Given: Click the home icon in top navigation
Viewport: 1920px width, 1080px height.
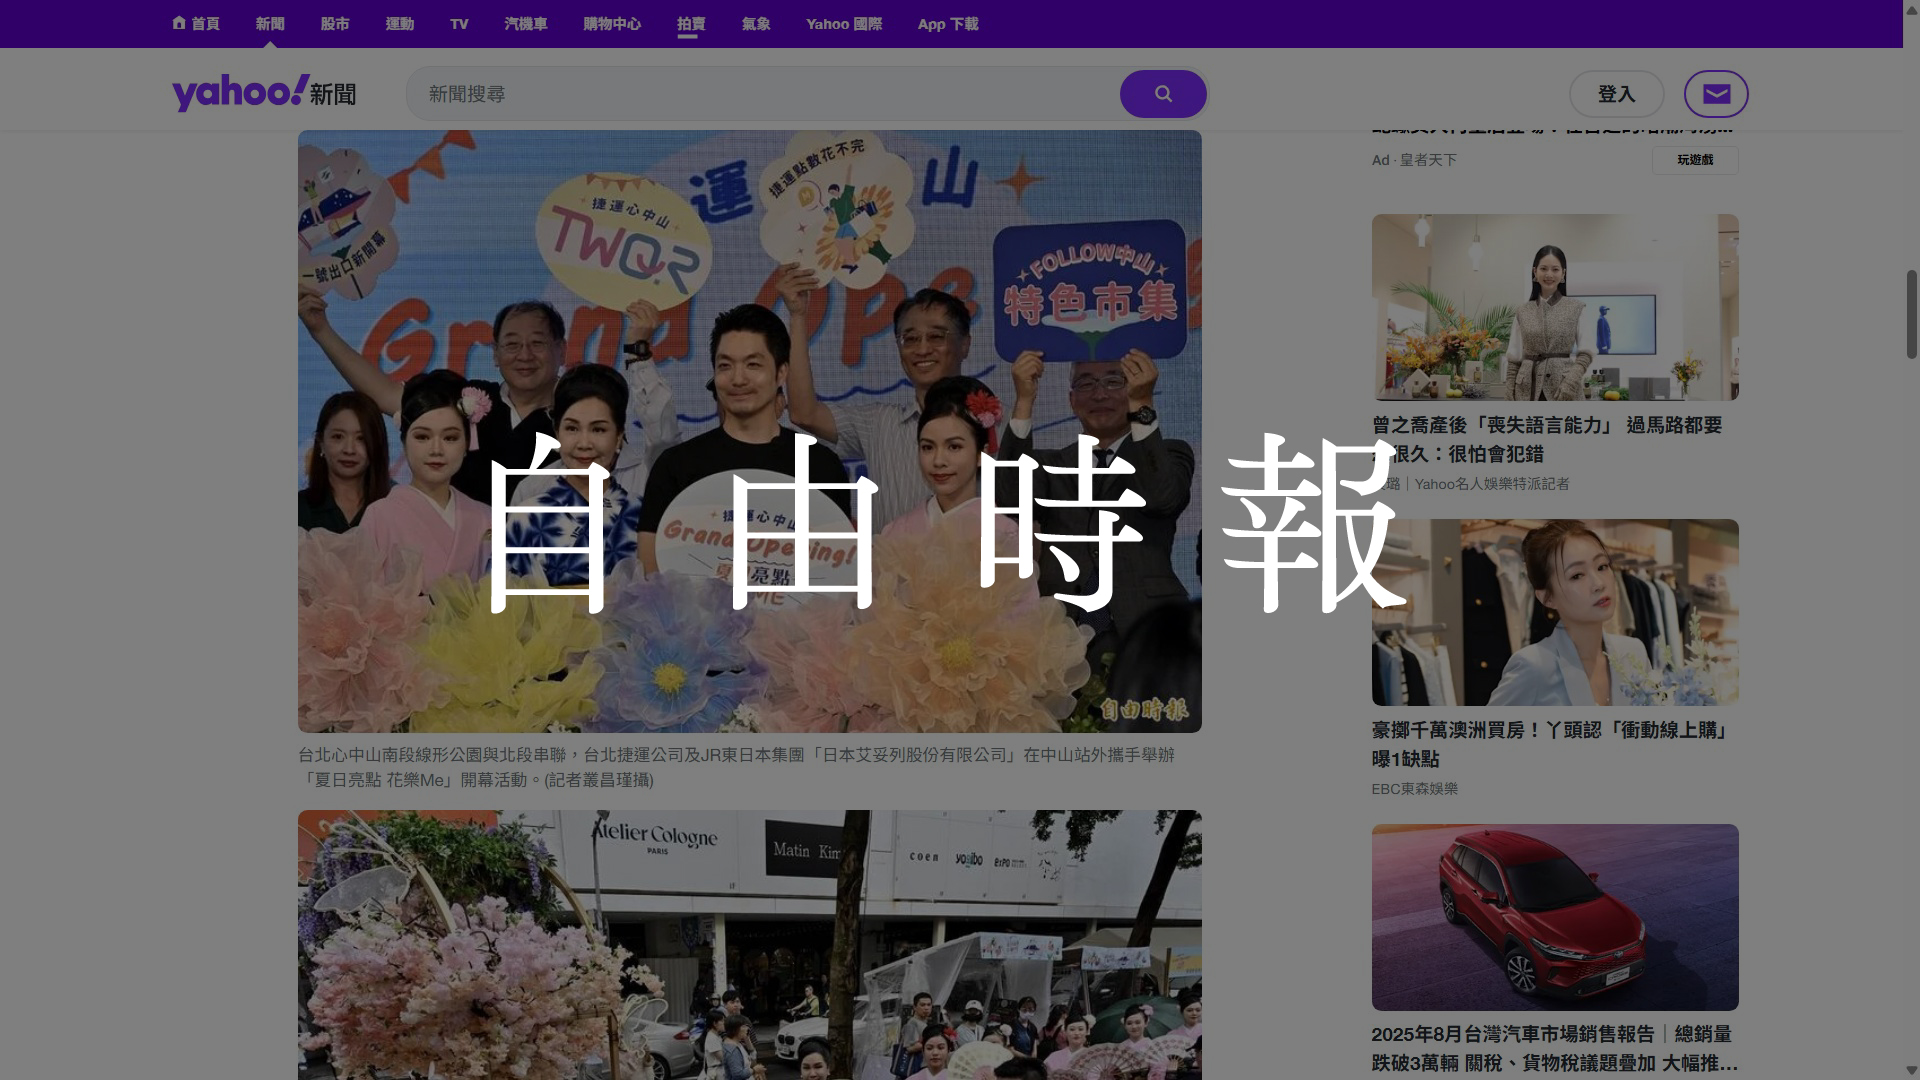Looking at the screenshot, I should click(x=179, y=23).
